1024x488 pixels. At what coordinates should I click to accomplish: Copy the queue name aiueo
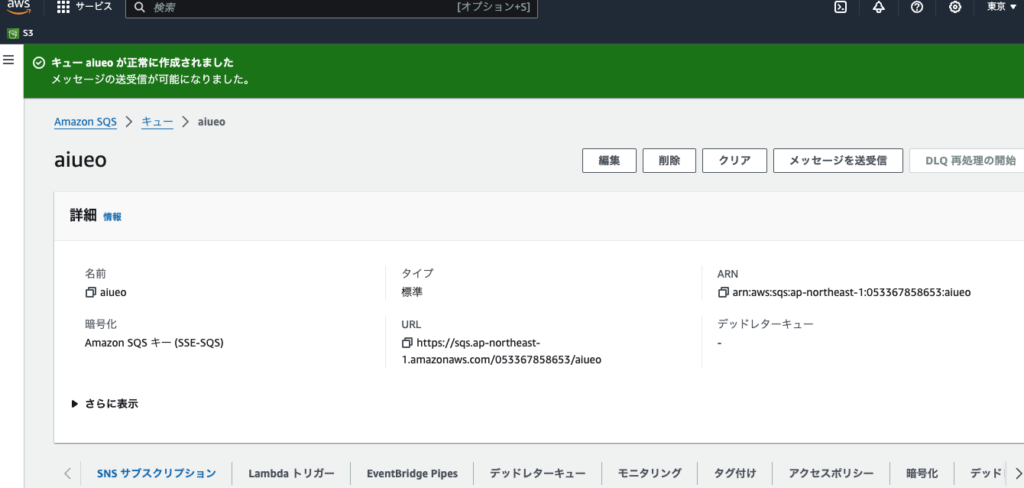pyautogui.click(x=90, y=293)
